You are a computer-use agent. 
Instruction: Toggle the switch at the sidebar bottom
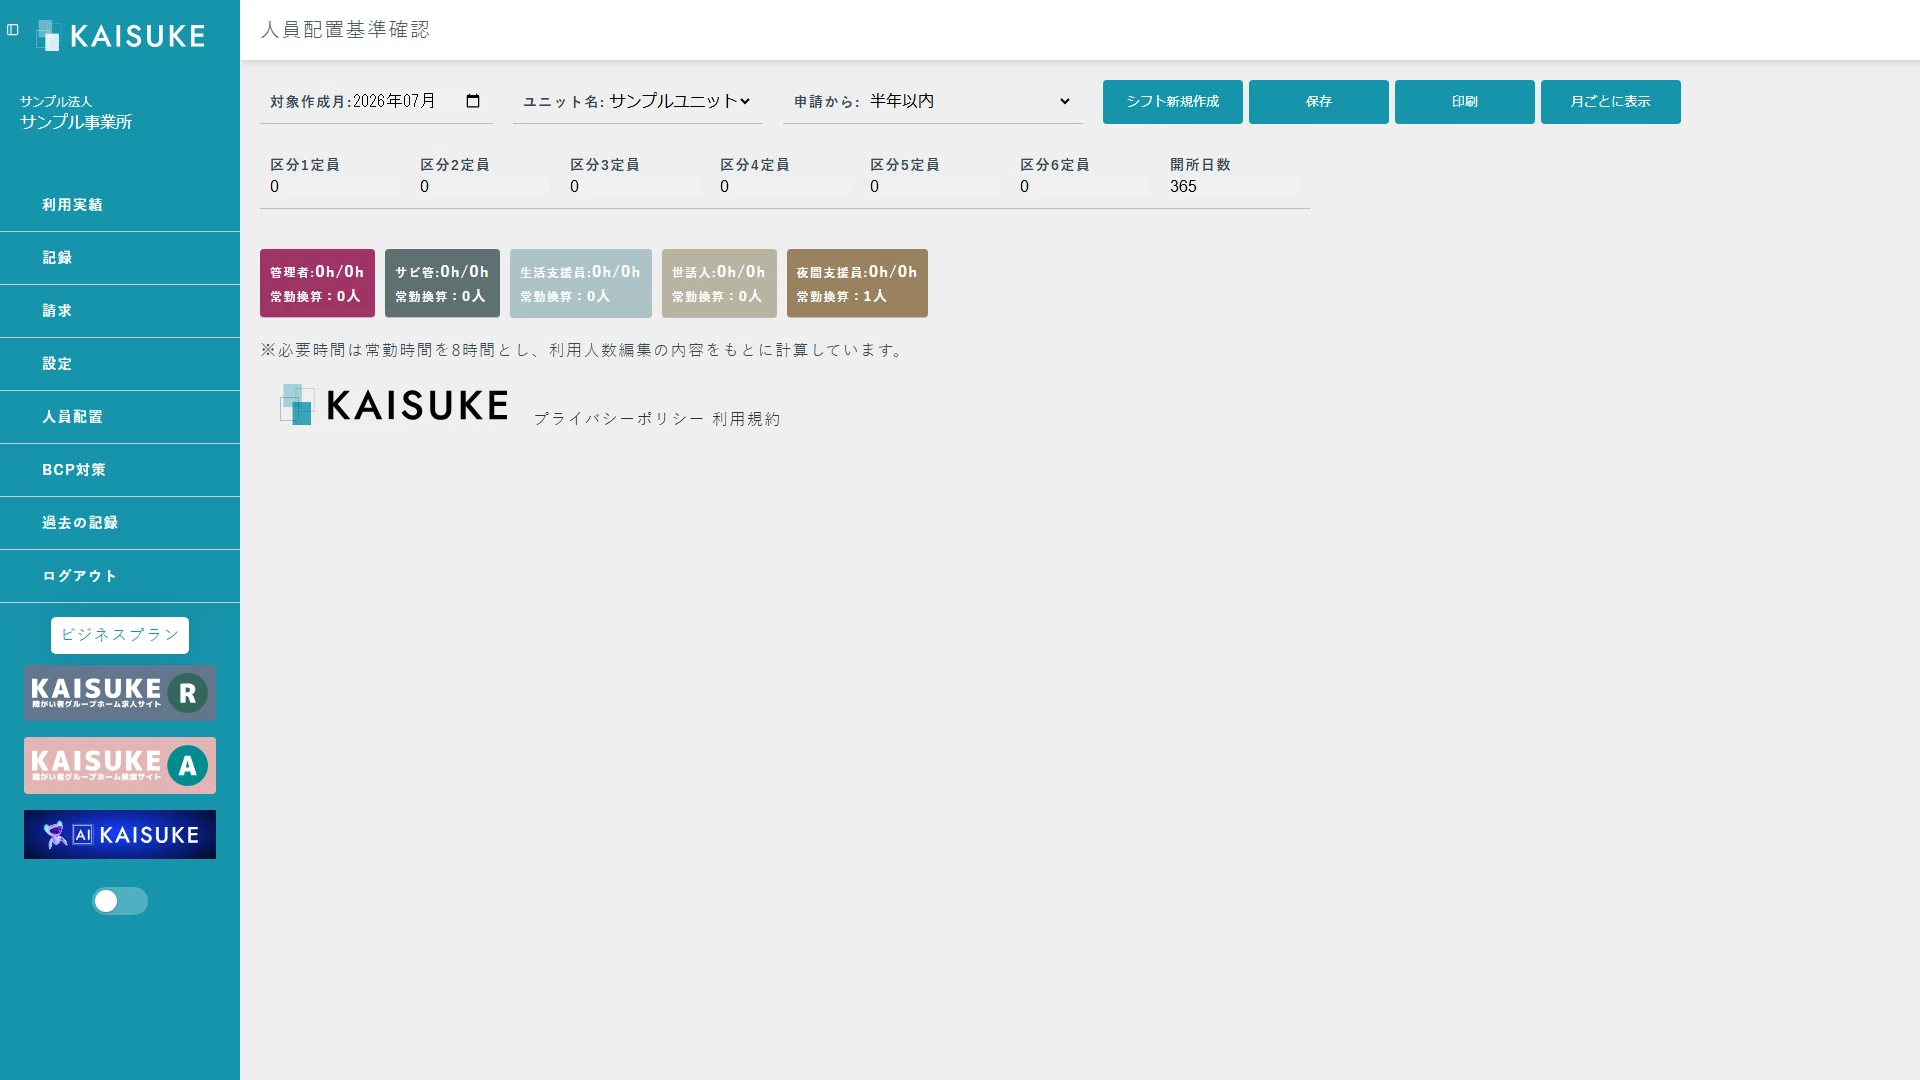pyautogui.click(x=120, y=901)
